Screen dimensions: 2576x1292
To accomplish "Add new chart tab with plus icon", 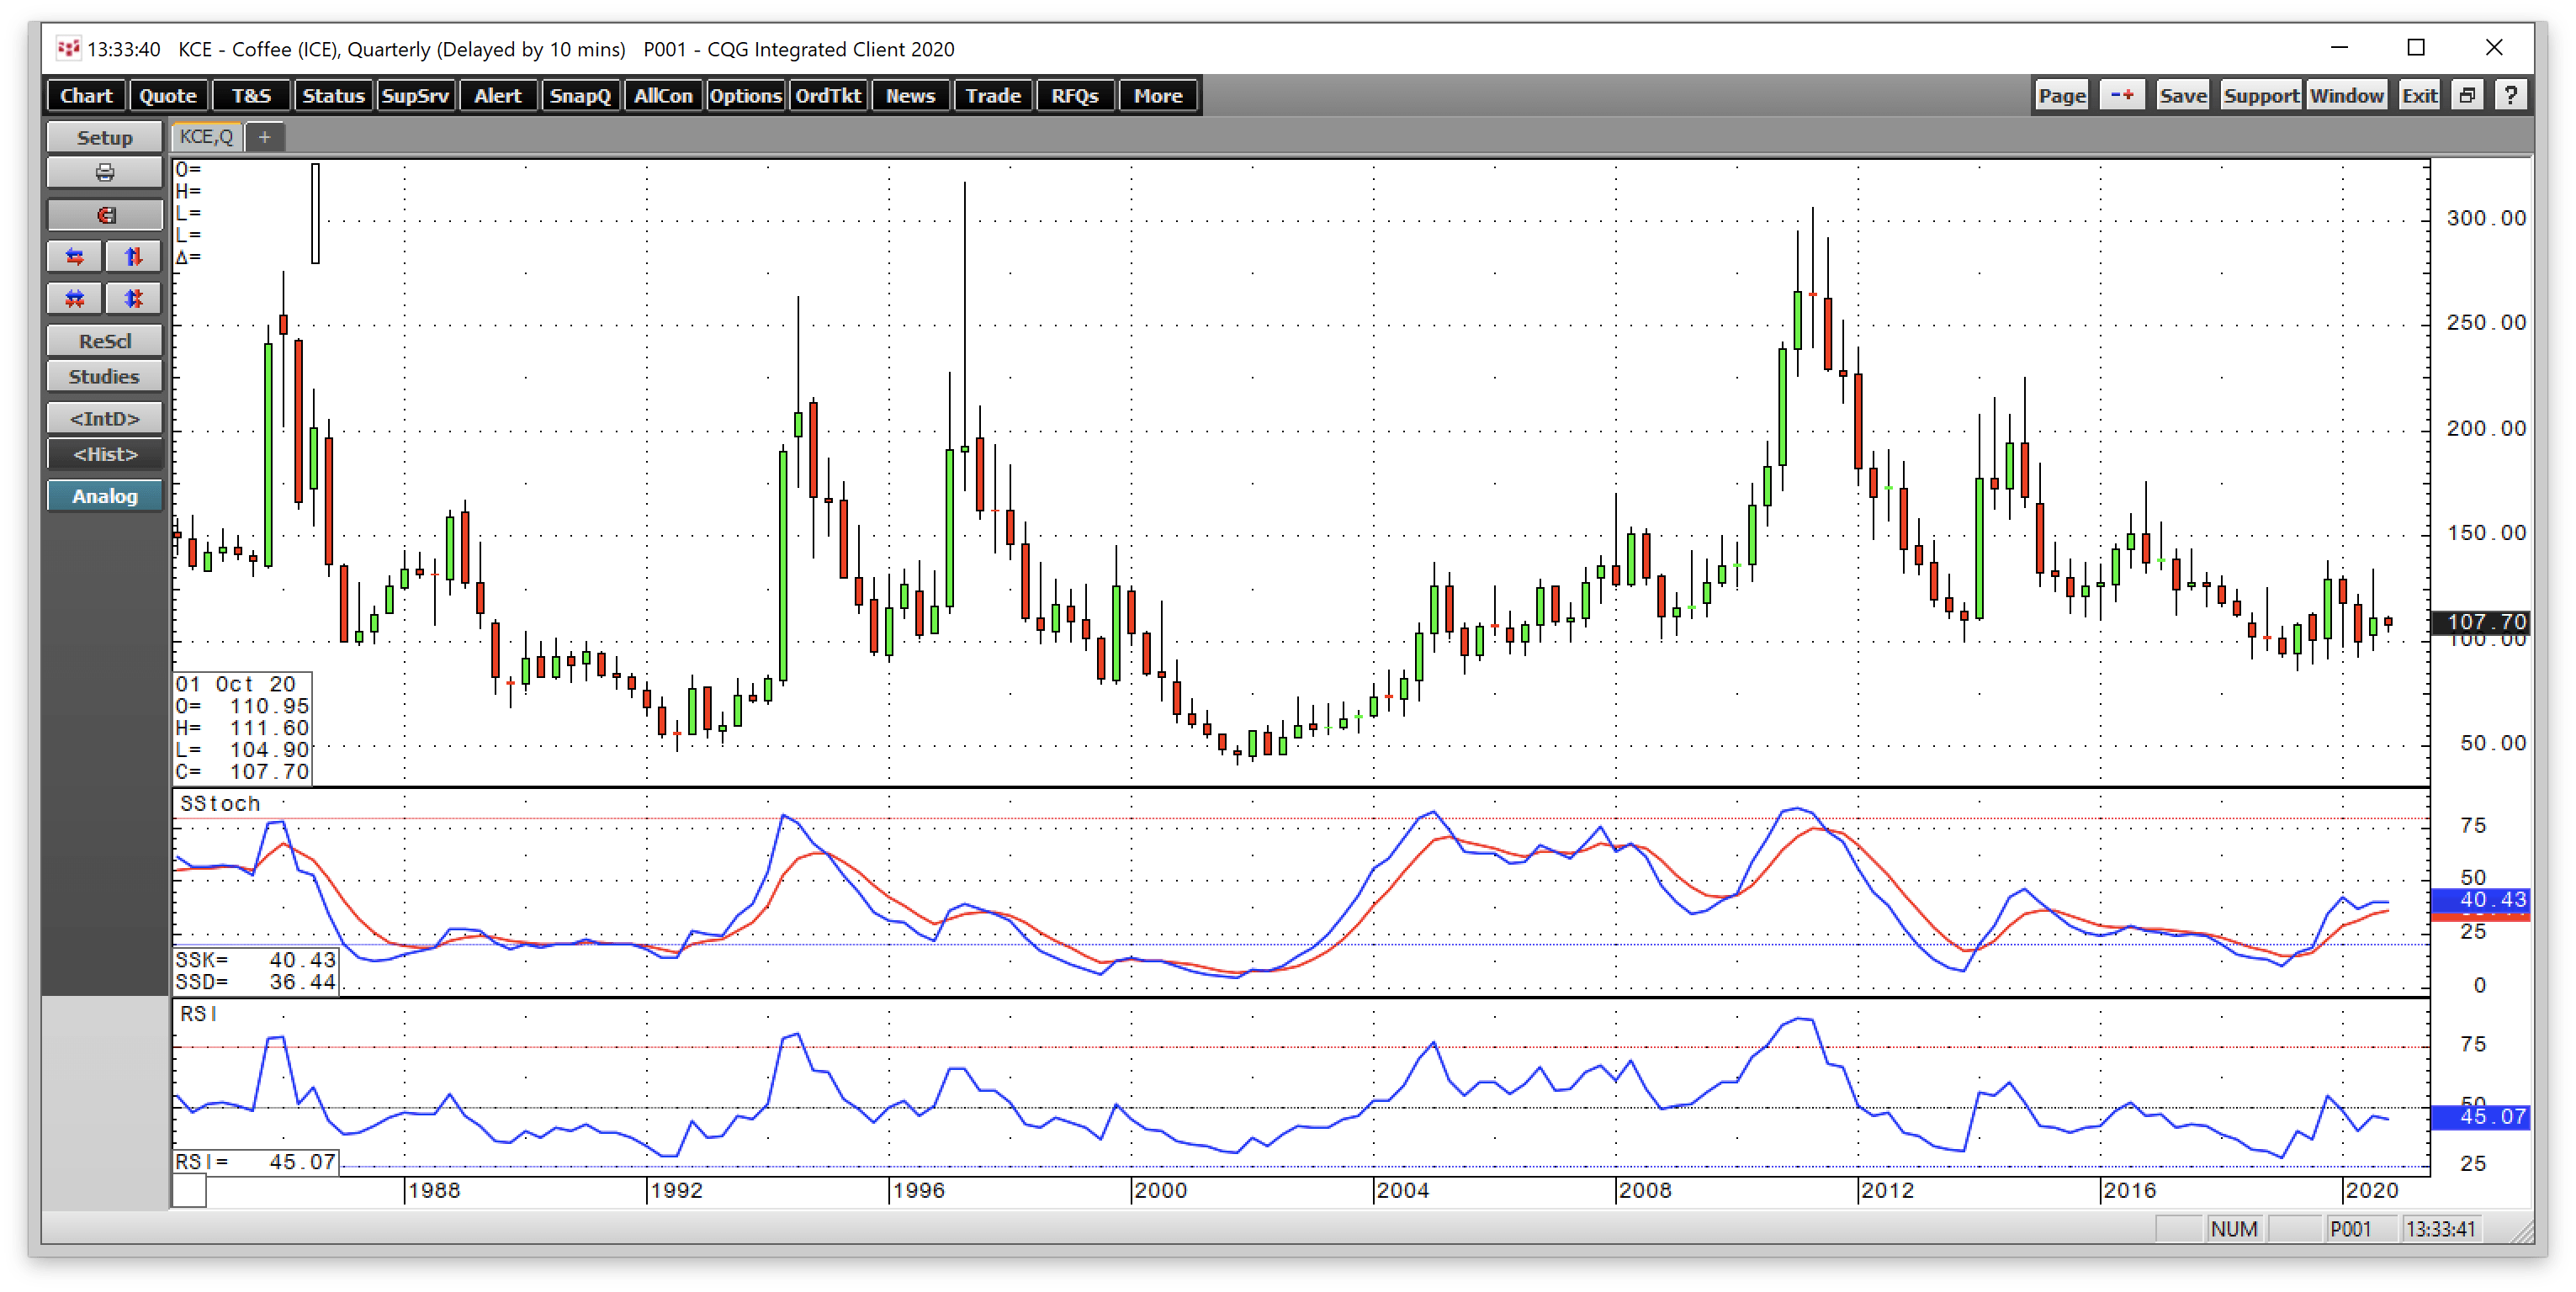I will coord(264,137).
